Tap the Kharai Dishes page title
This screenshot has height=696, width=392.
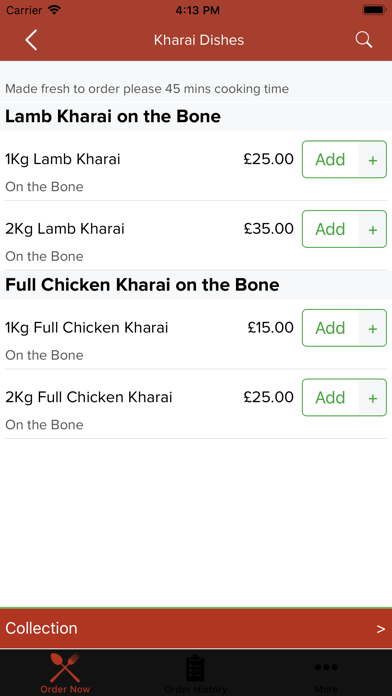199,40
